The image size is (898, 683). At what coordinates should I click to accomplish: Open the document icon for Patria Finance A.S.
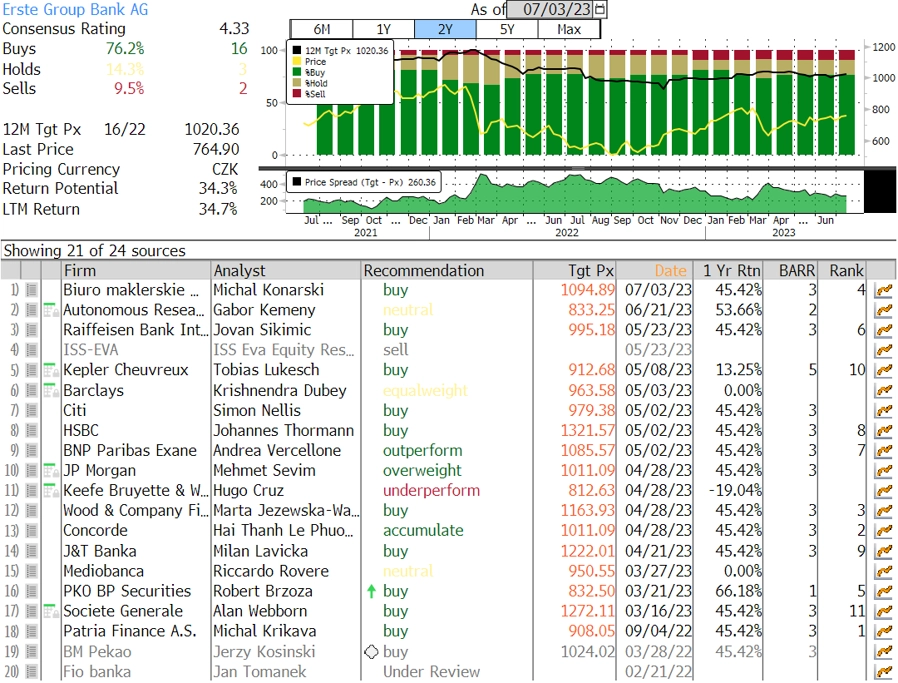coord(31,631)
